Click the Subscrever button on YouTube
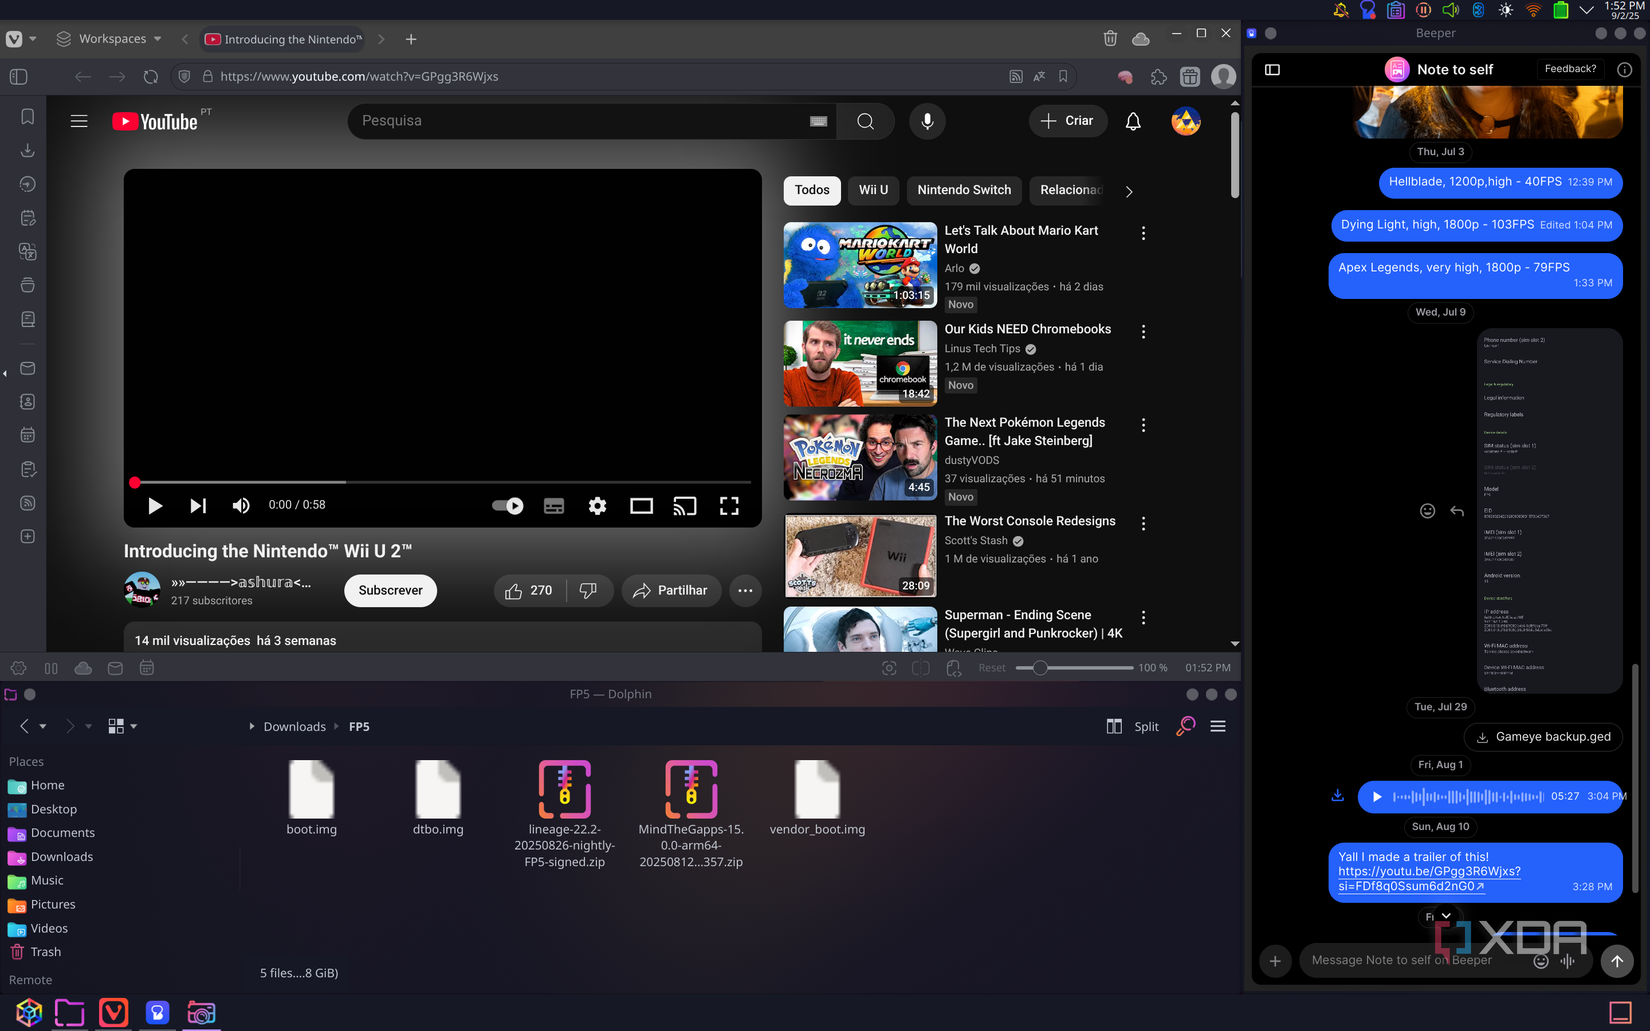 [390, 590]
